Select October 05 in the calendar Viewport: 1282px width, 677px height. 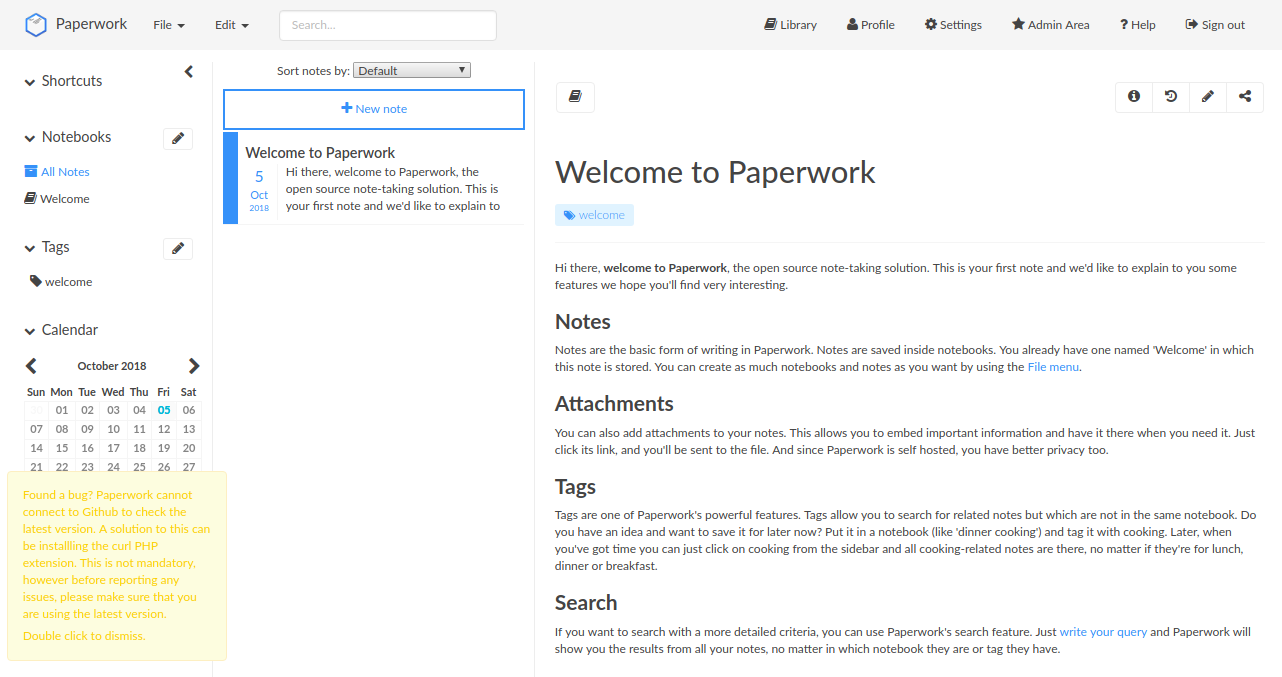click(164, 410)
